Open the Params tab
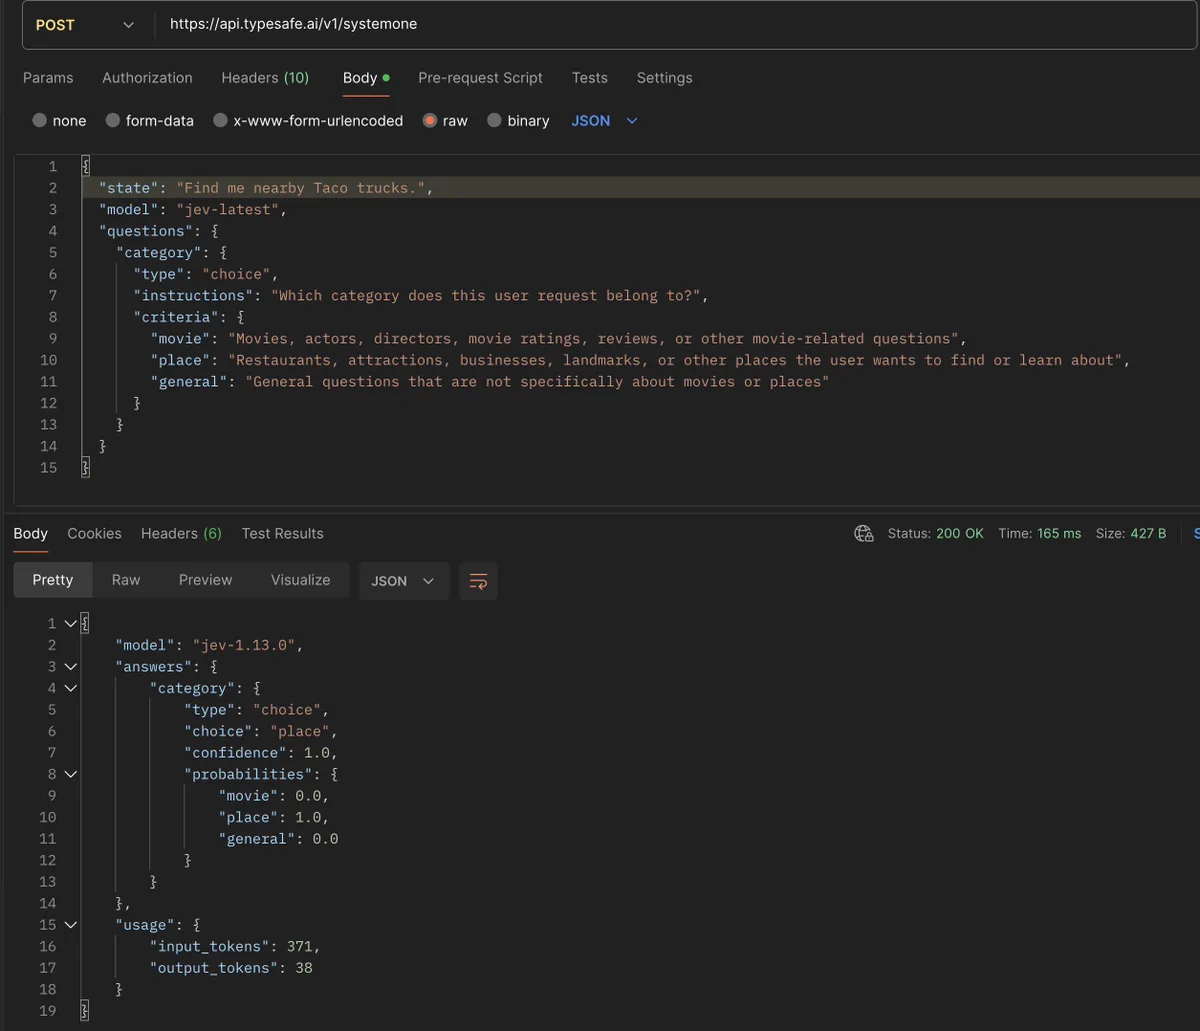Screen dimensions: 1200x1031 [x=48, y=78]
